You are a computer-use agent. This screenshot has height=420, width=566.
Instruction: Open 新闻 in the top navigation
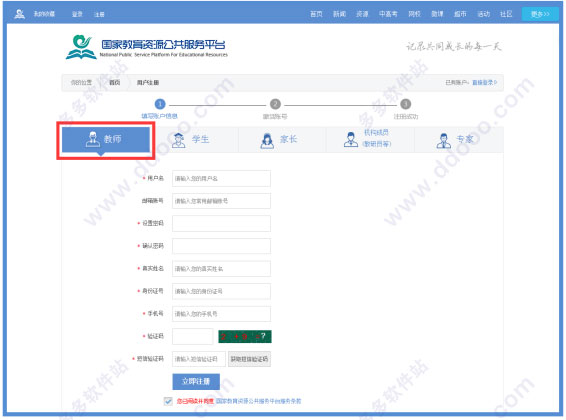(x=339, y=14)
